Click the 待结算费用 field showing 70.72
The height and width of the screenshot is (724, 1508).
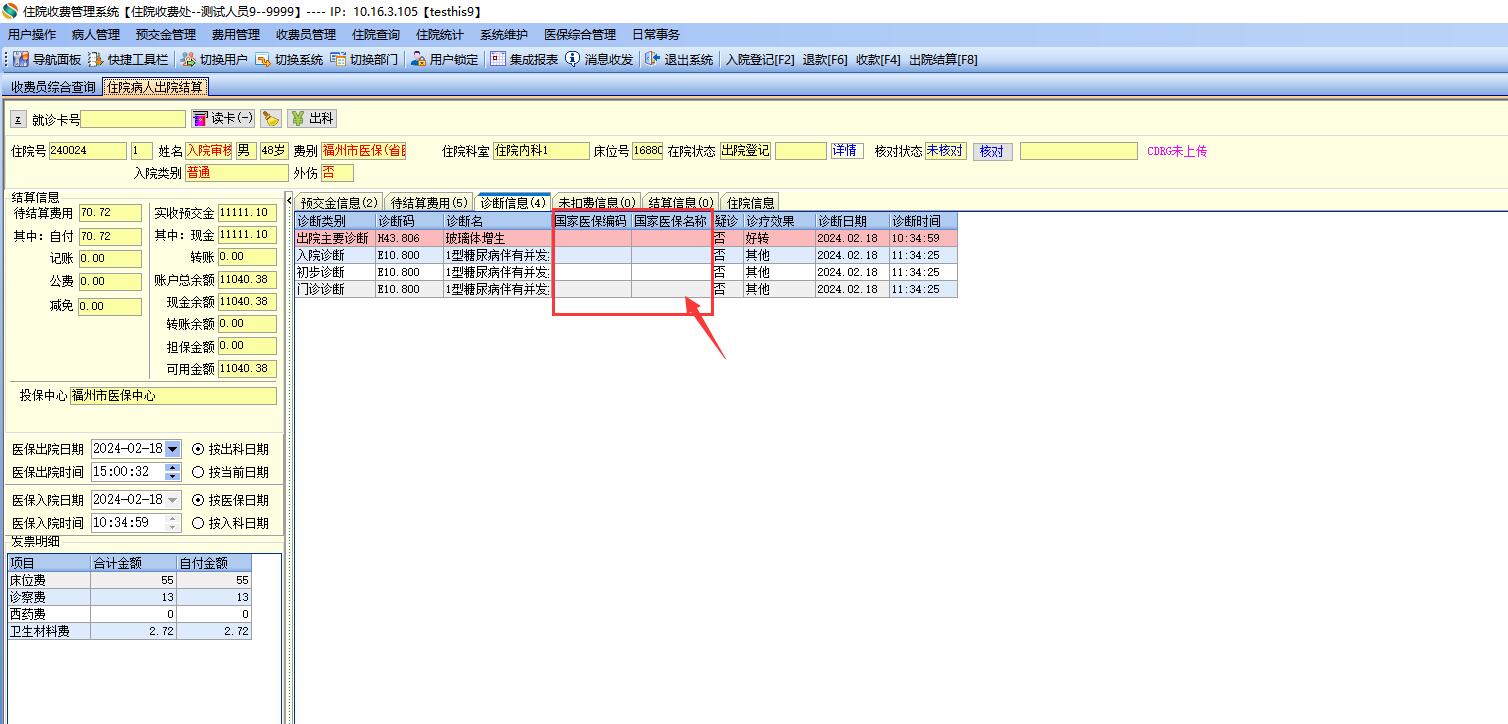pos(110,213)
